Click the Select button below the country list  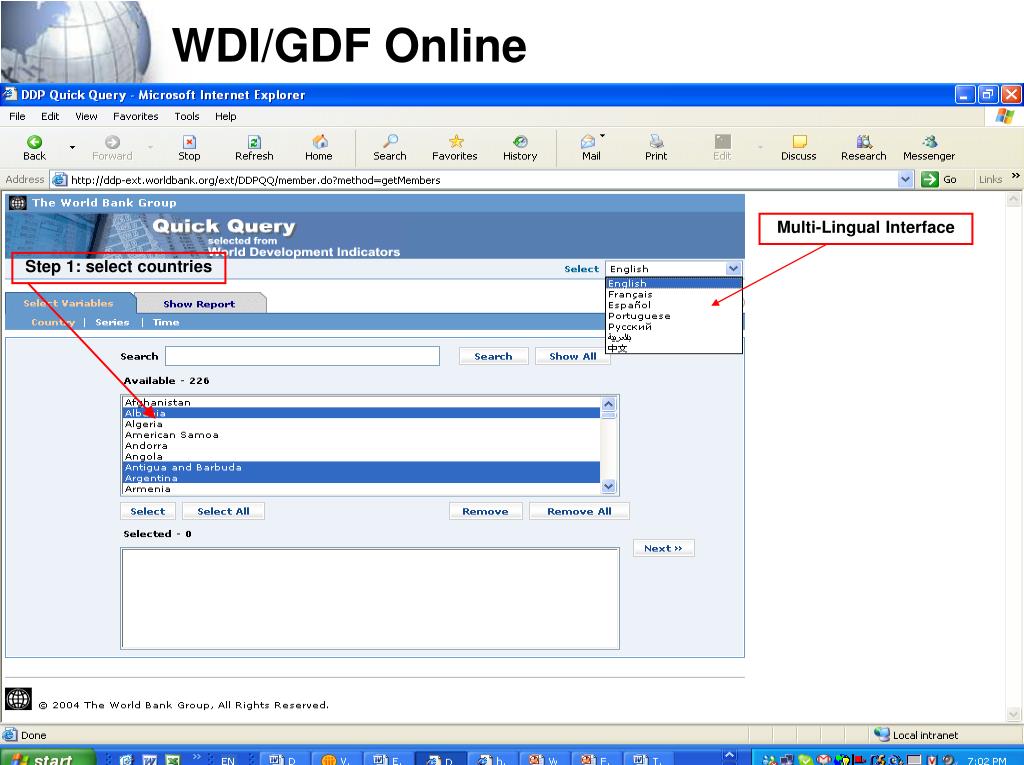(148, 511)
